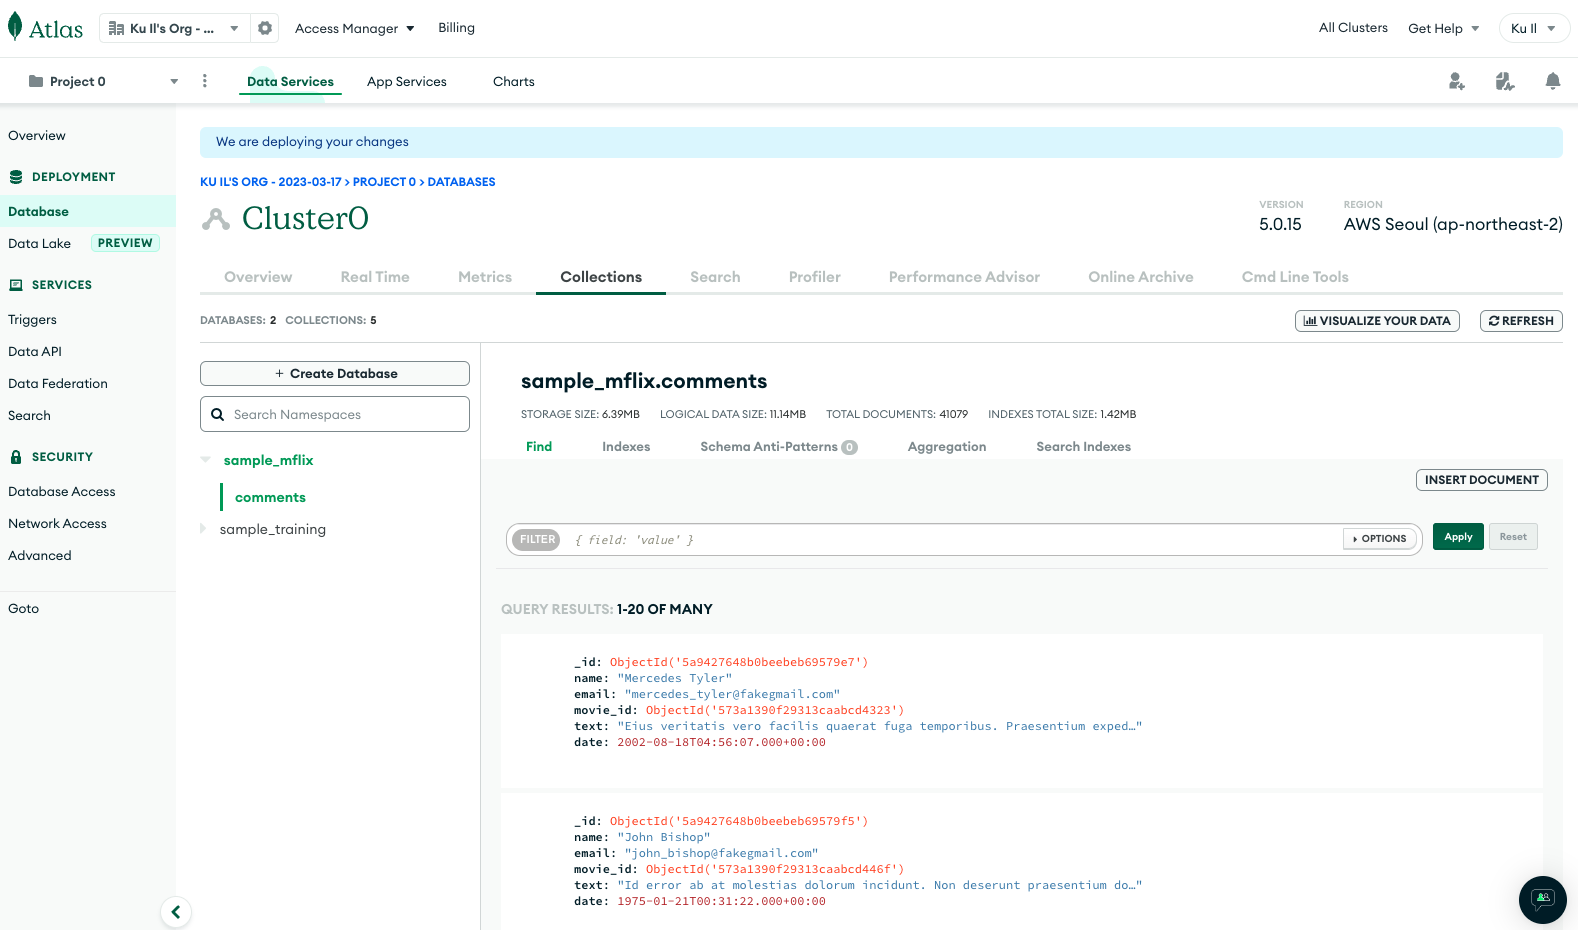Open the notifications bell
Screen dimensions: 1578x930
1553,81
